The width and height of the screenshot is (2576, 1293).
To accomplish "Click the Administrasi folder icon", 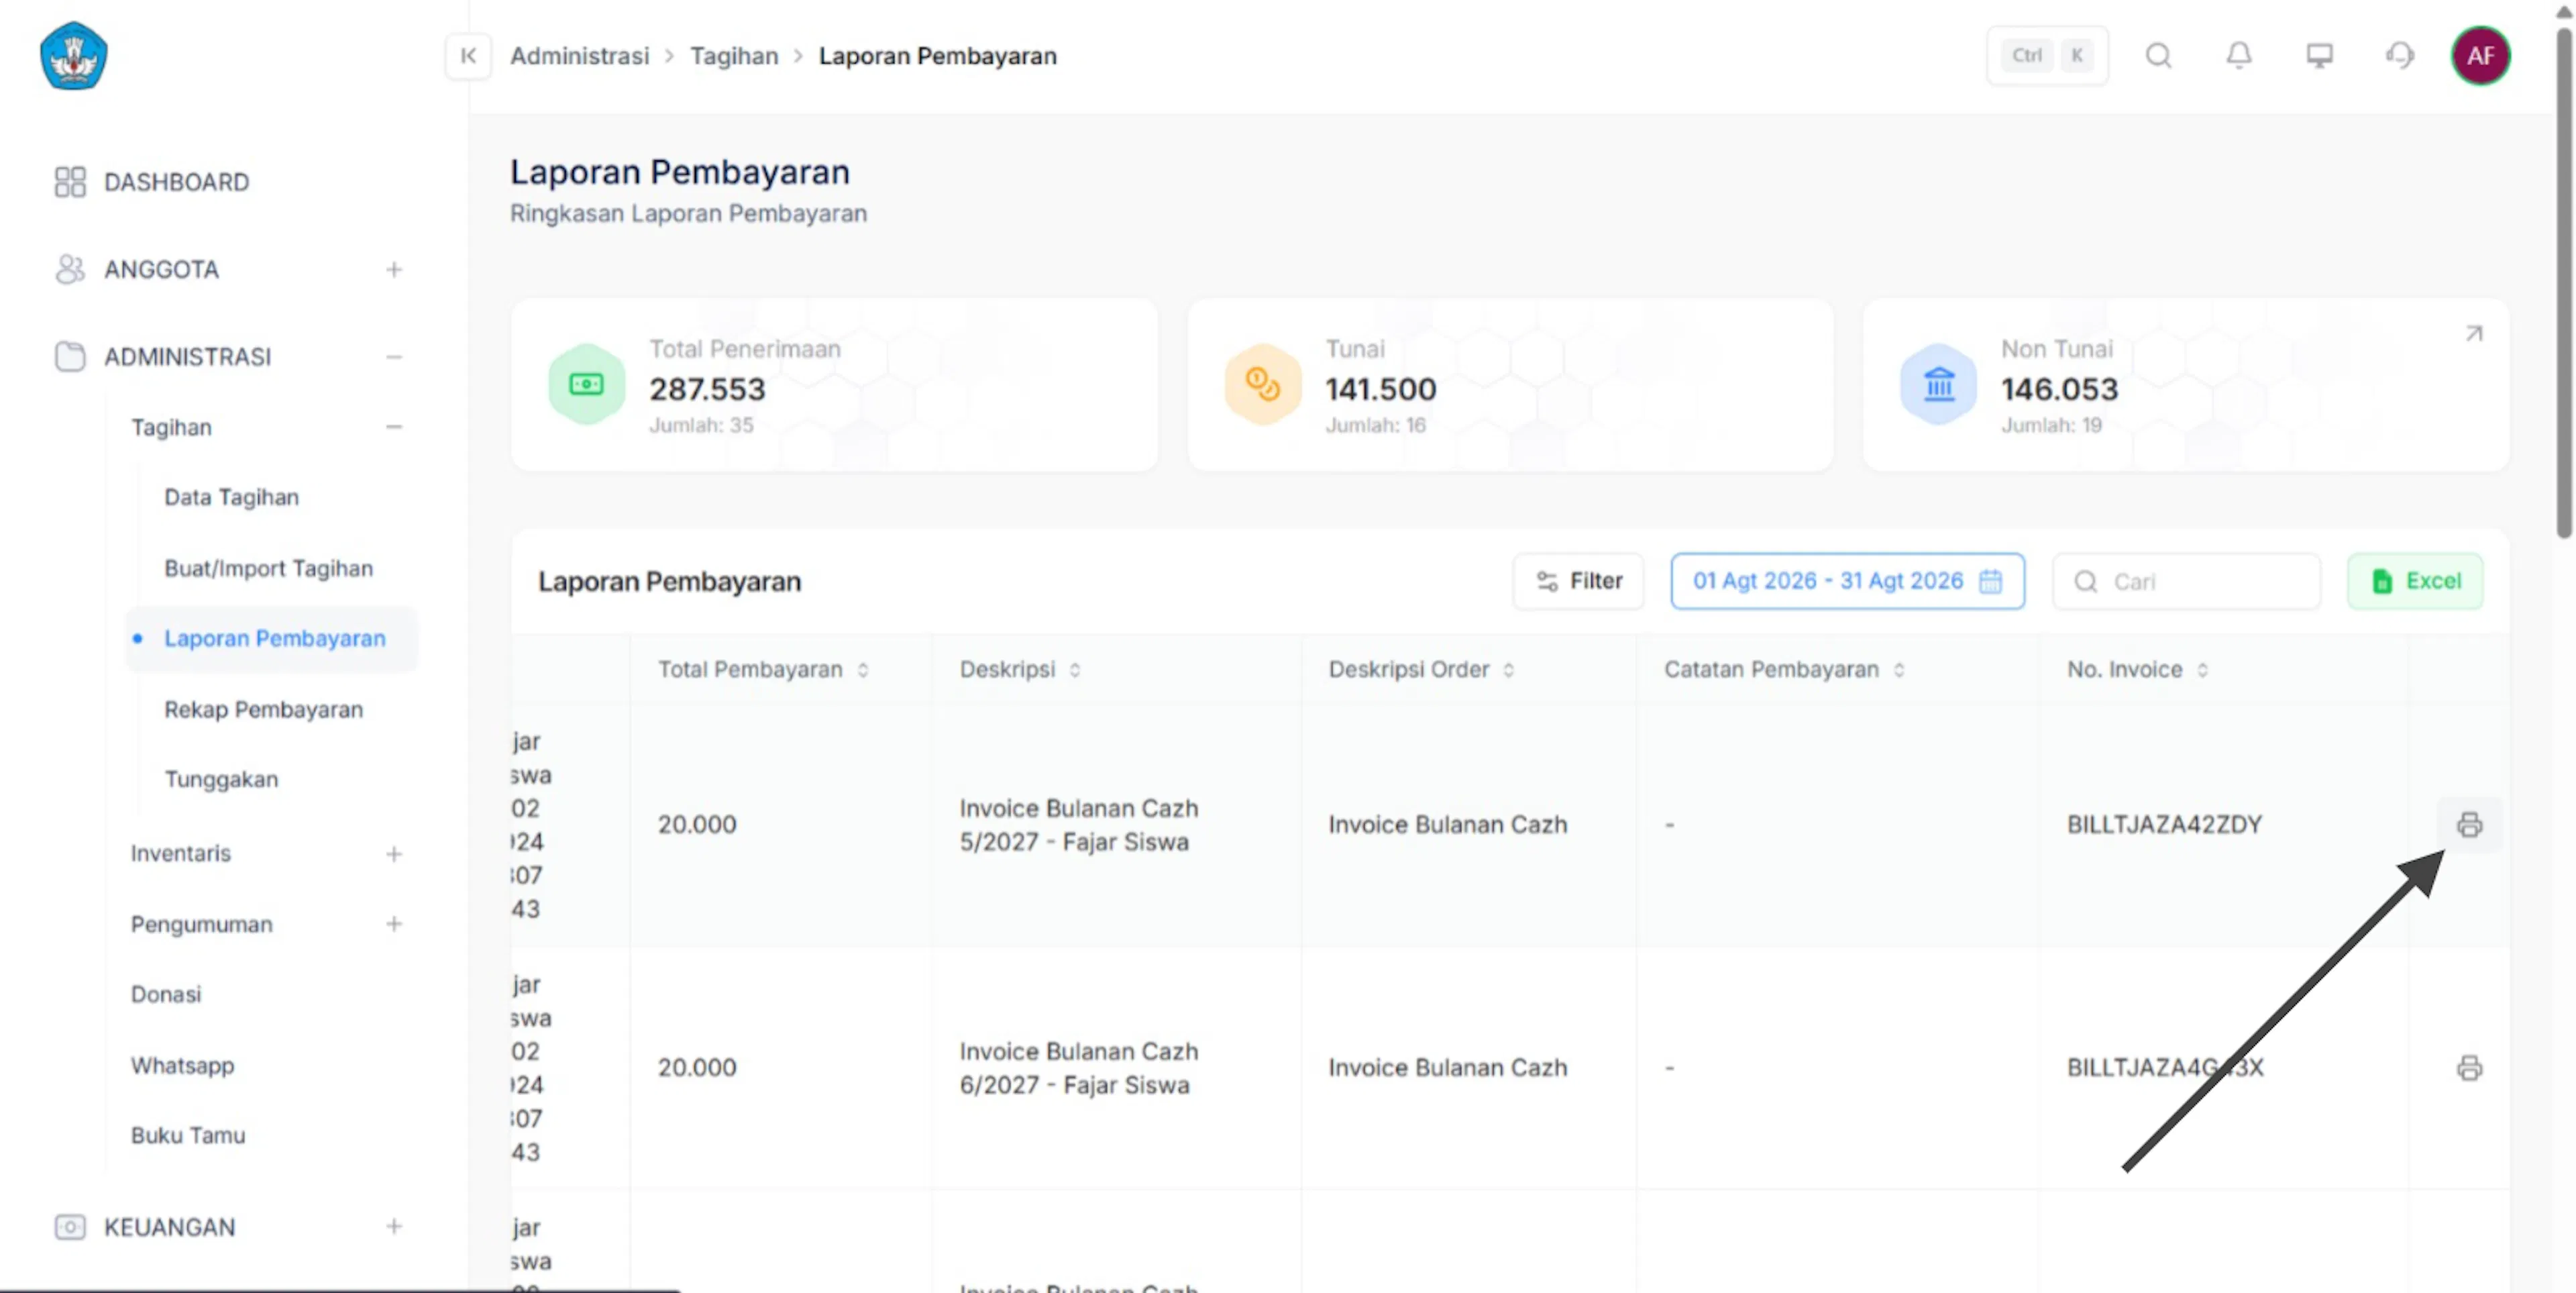I will (70, 357).
